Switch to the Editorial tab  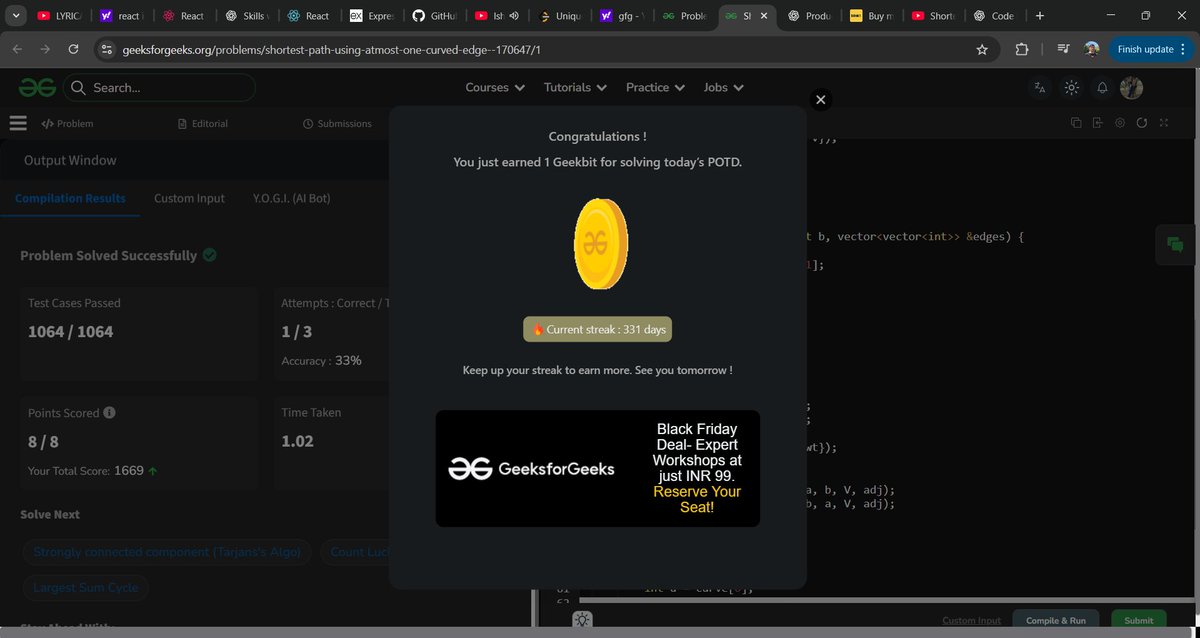pos(203,122)
